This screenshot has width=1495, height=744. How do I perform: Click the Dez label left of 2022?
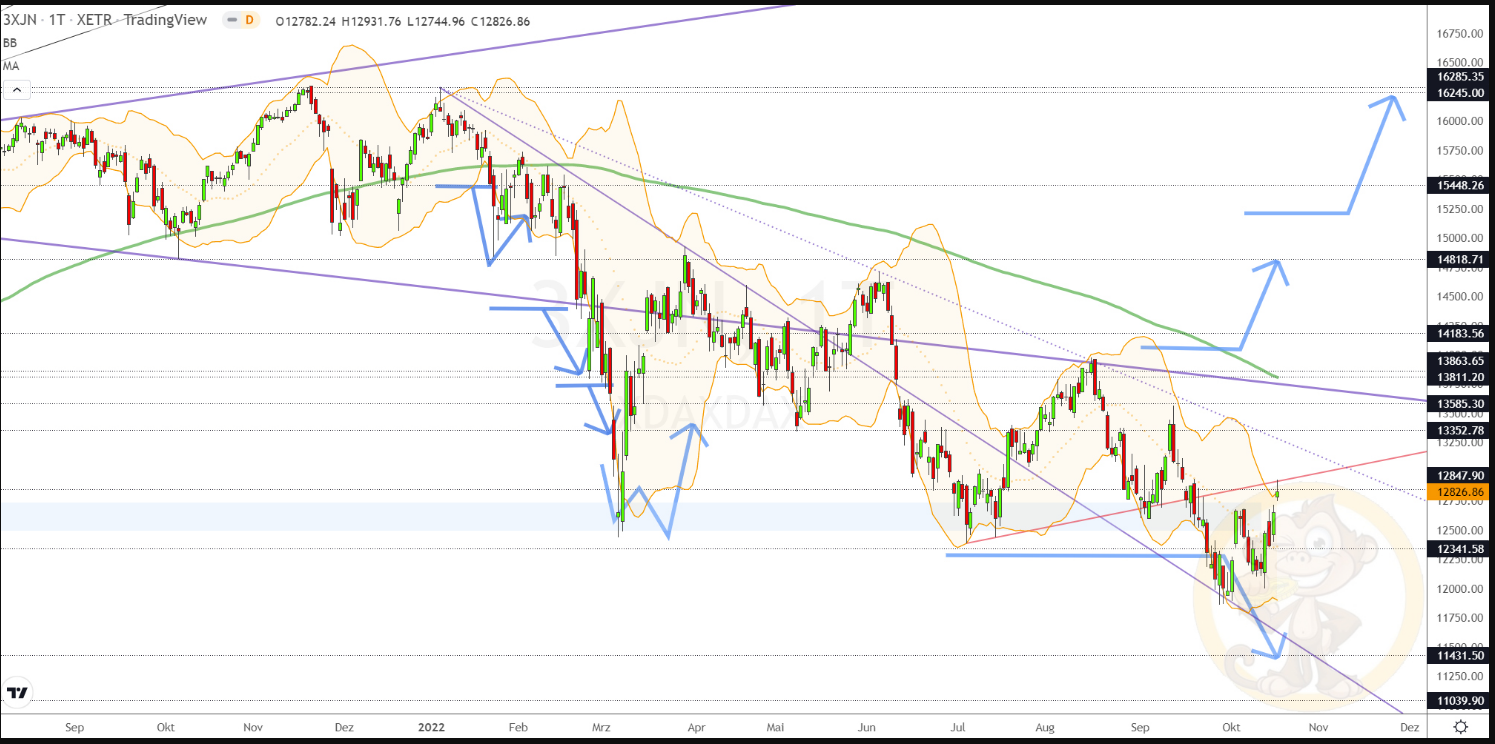345,727
